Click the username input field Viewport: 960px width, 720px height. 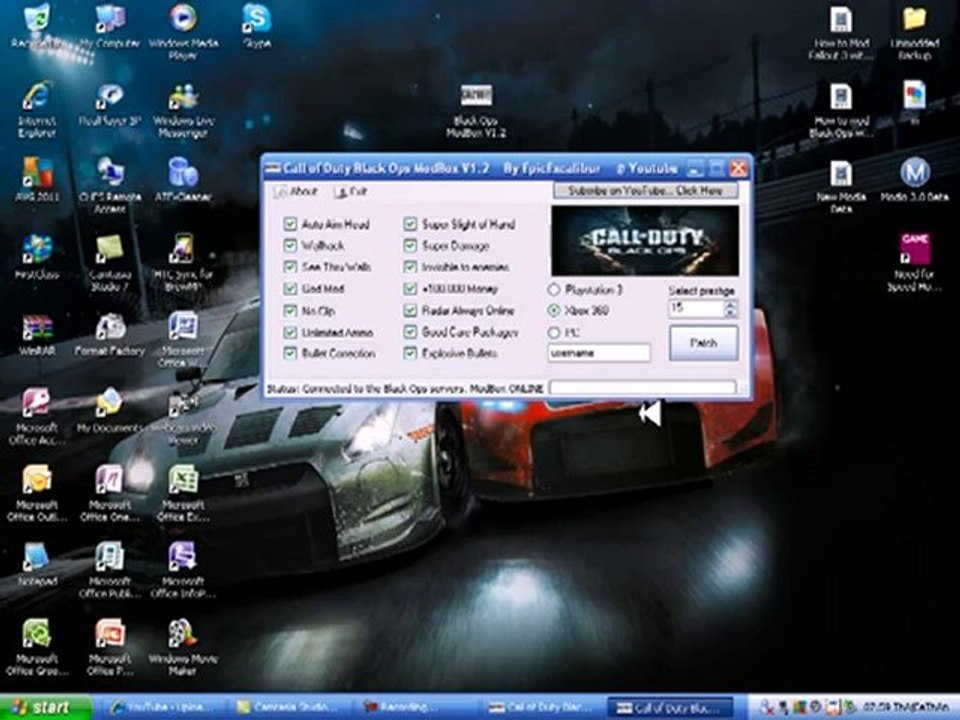599,353
